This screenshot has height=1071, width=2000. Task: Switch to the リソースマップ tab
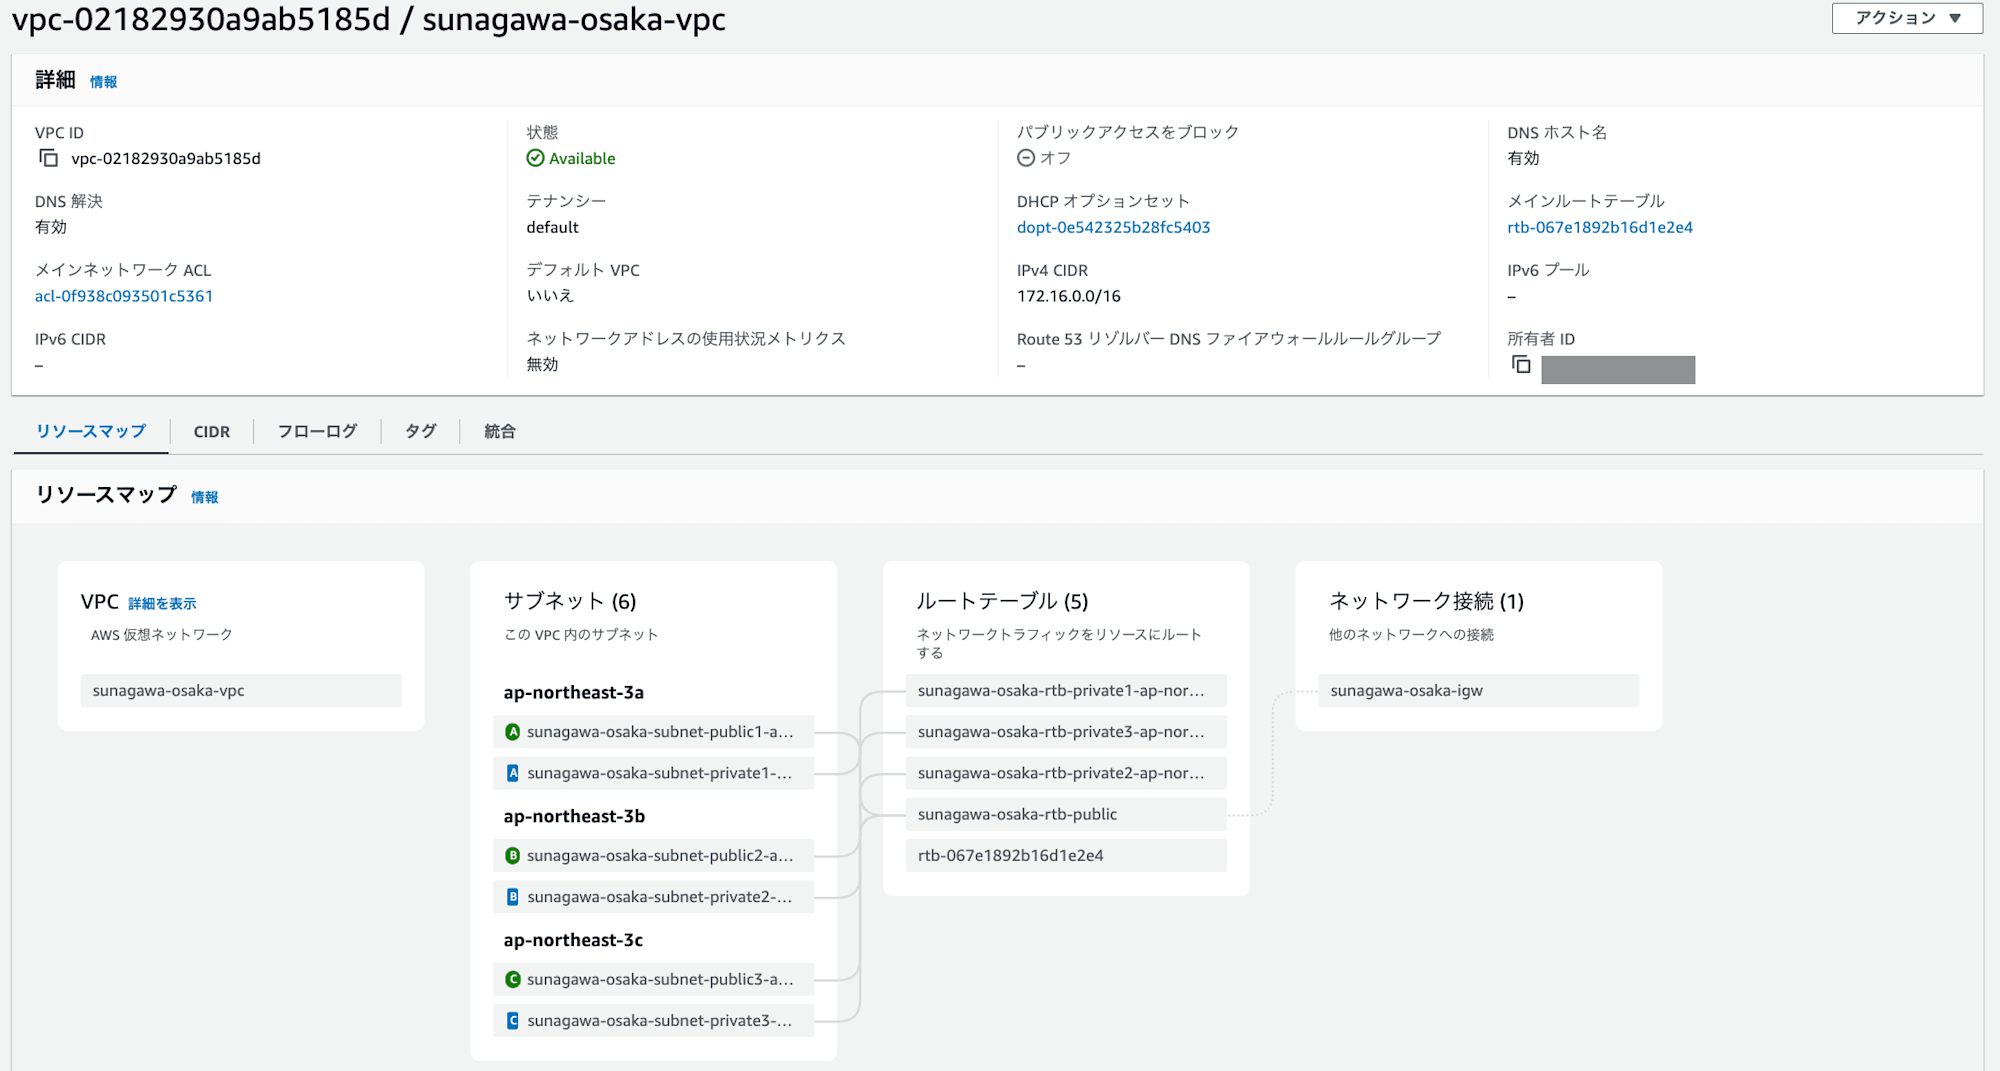[91, 431]
